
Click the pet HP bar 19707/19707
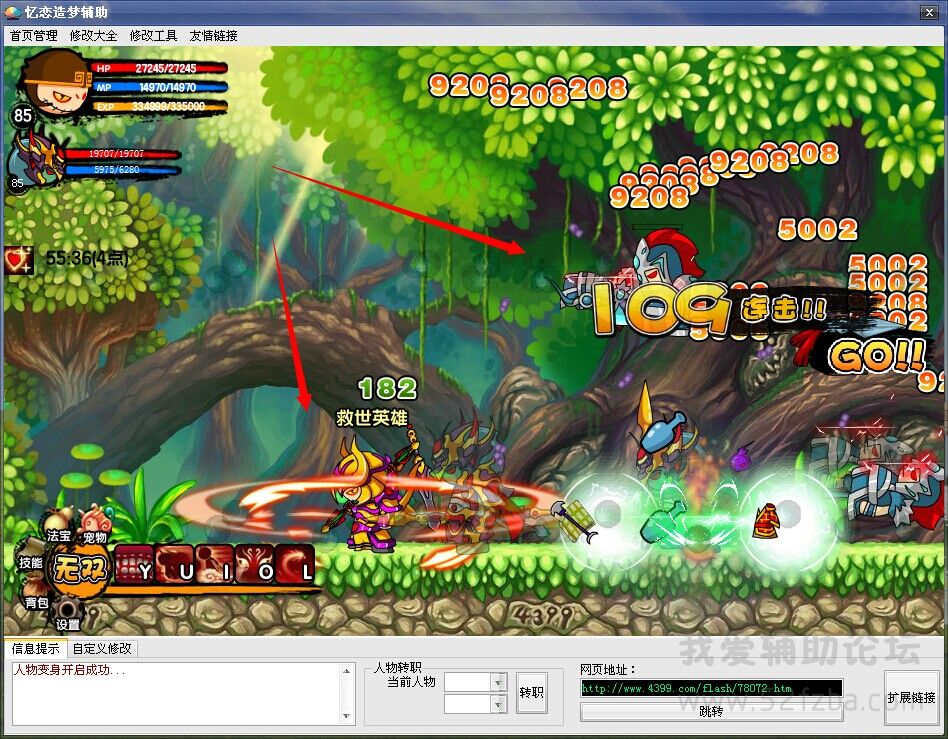coord(122,154)
